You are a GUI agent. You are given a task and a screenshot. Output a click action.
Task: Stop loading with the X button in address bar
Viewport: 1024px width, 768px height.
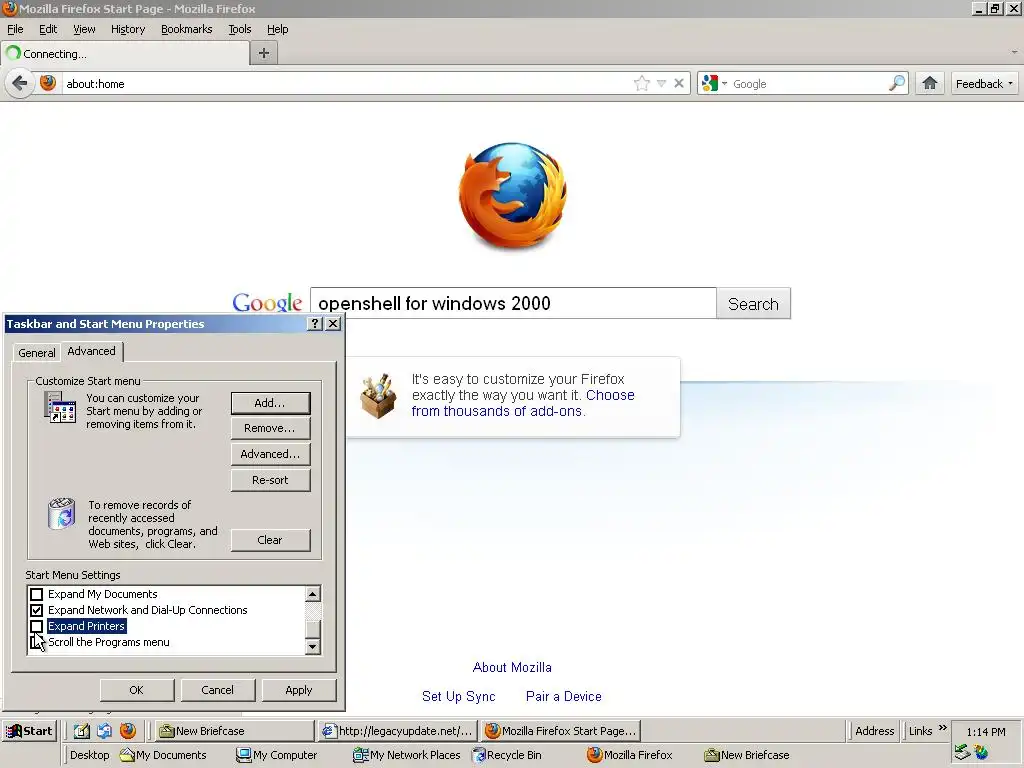click(679, 84)
